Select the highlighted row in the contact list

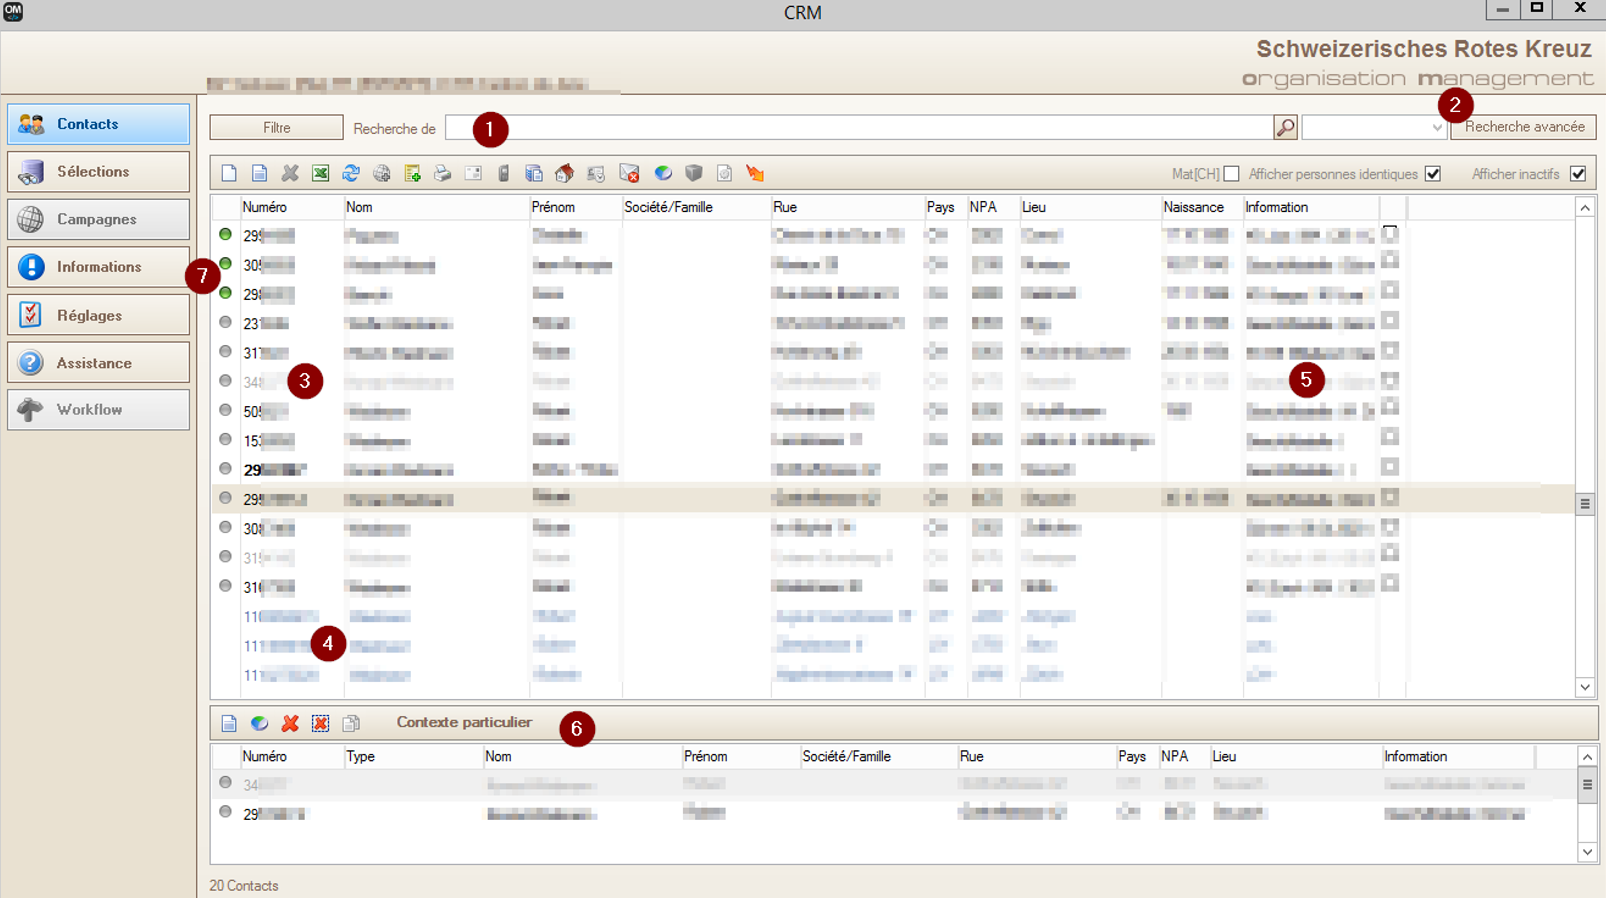click(x=892, y=498)
